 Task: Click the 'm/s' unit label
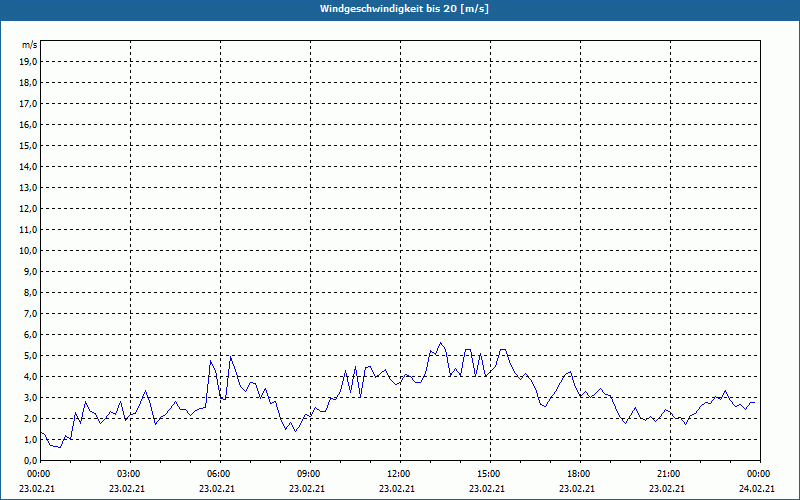30,45
